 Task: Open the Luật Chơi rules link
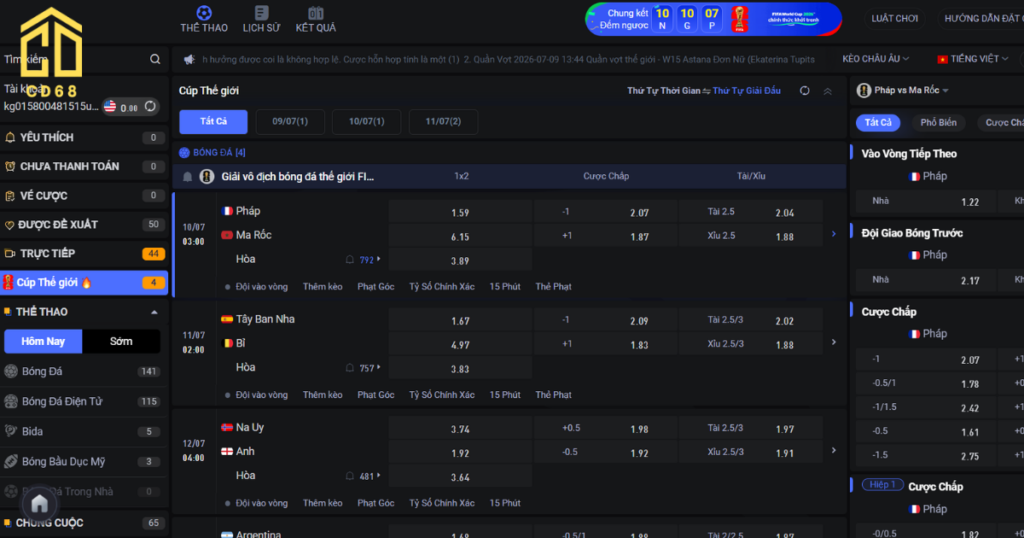pyautogui.click(x=894, y=19)
